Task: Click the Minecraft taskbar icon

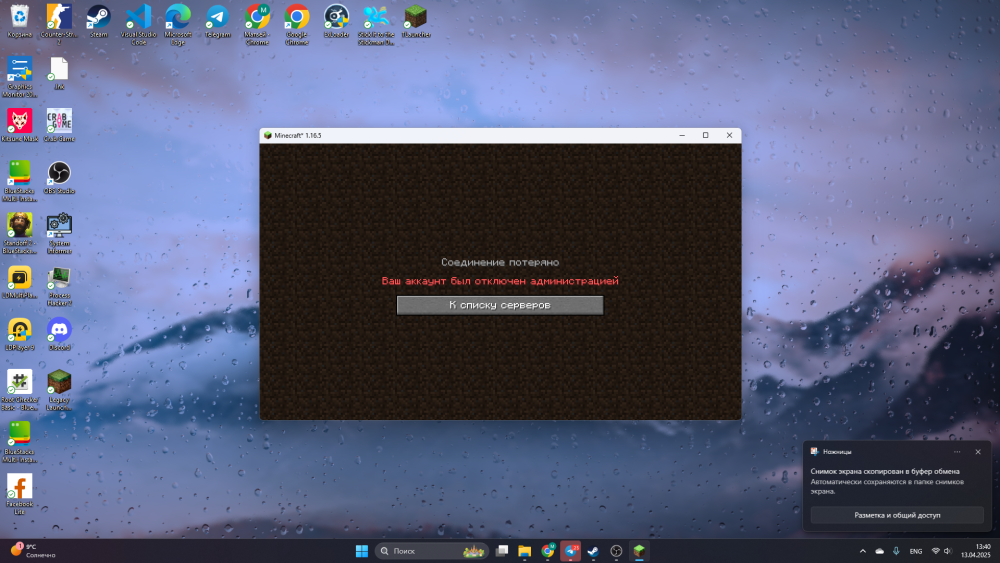Action: (x=639, y=551)
